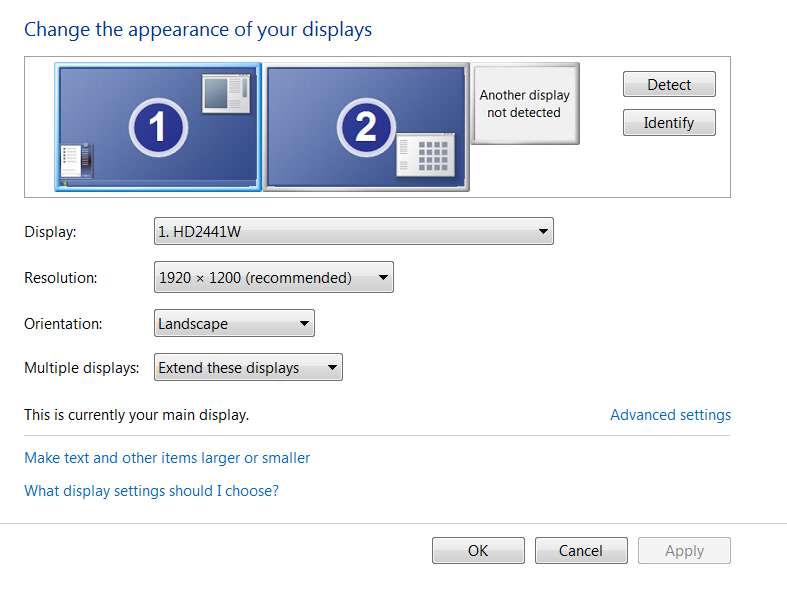This screenshot has height=595, width=787.
Task: Select the monitor 2 display thumbnail
Action: click(366, 127)
